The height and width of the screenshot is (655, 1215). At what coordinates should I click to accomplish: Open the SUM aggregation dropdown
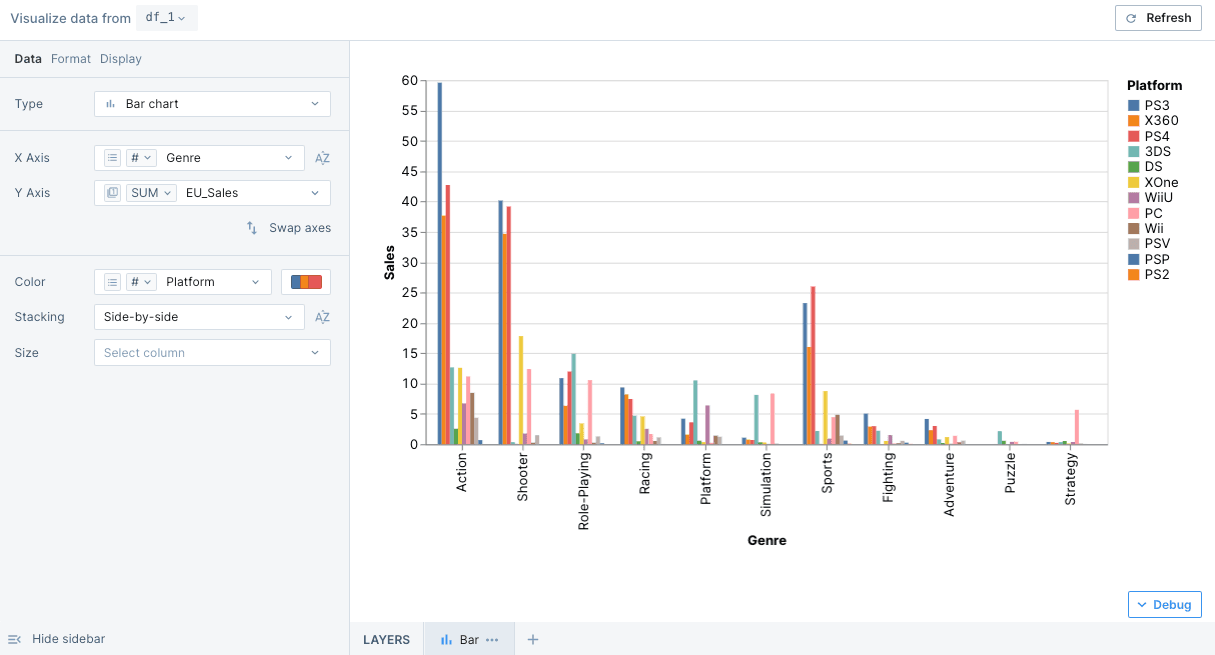152,193
